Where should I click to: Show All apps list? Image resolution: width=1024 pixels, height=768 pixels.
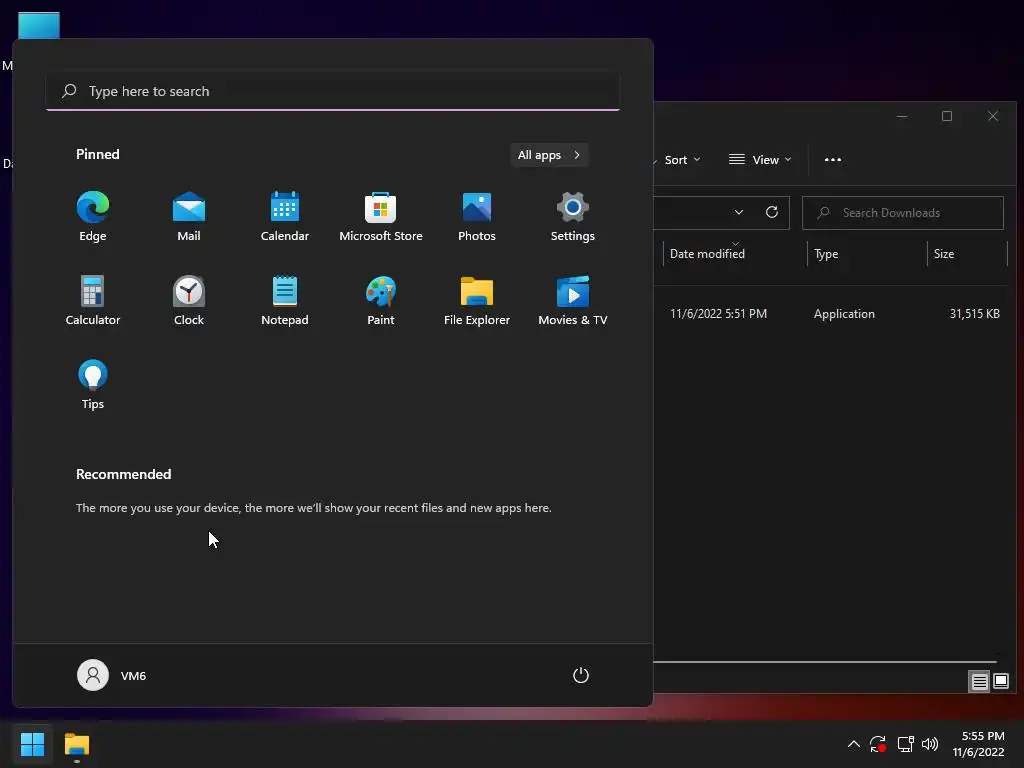549,155
